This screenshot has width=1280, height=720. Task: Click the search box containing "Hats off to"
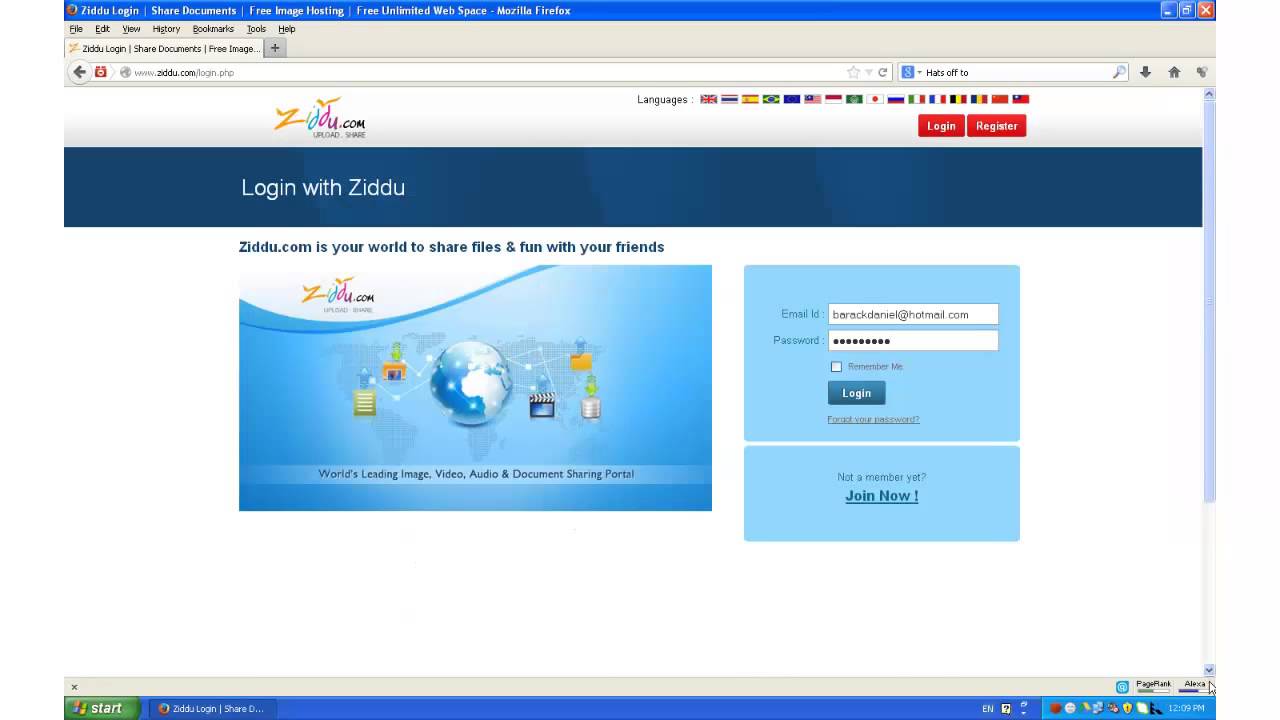click(x=1015, y=72)
